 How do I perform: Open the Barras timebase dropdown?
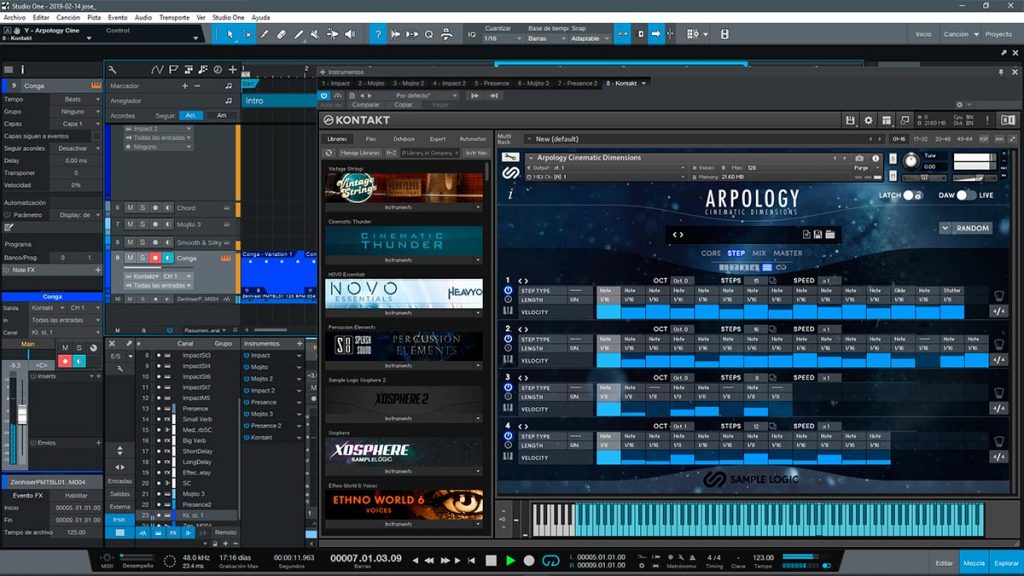[x=546, y=39]
